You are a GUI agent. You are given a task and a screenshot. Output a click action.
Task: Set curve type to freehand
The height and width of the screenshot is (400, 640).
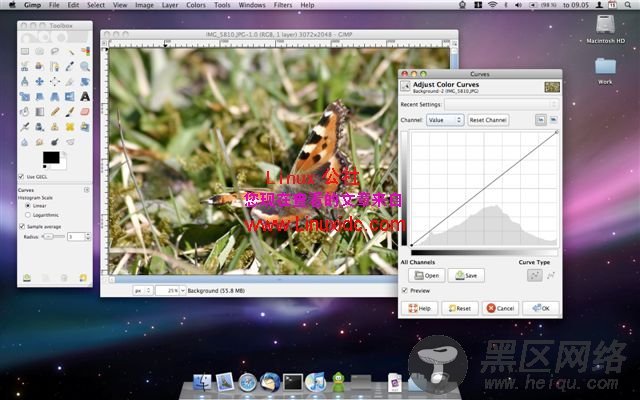pyautogui.click(x=551, y=275)
